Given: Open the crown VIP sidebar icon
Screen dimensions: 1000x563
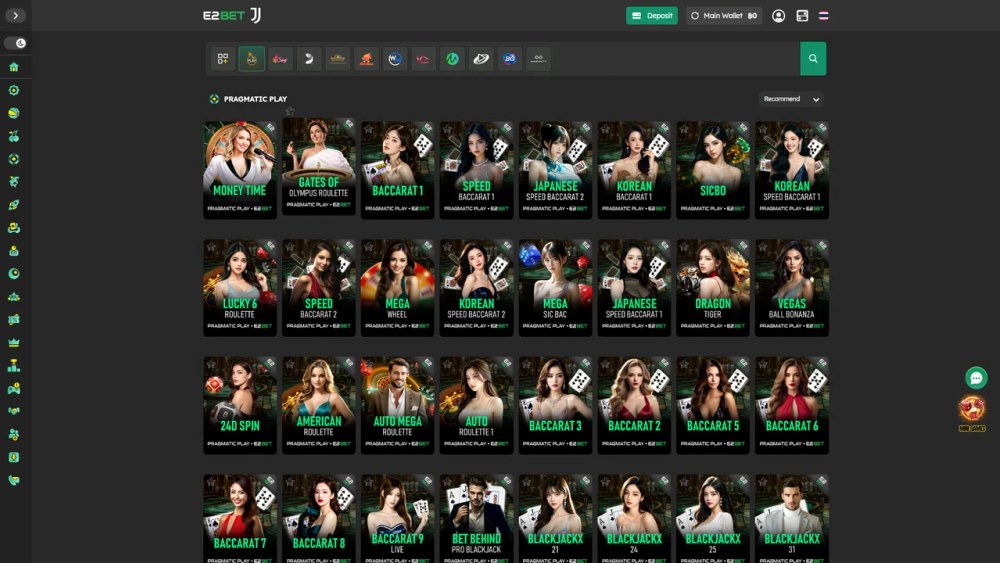Looking at the screenshot, I should (13, 342).
